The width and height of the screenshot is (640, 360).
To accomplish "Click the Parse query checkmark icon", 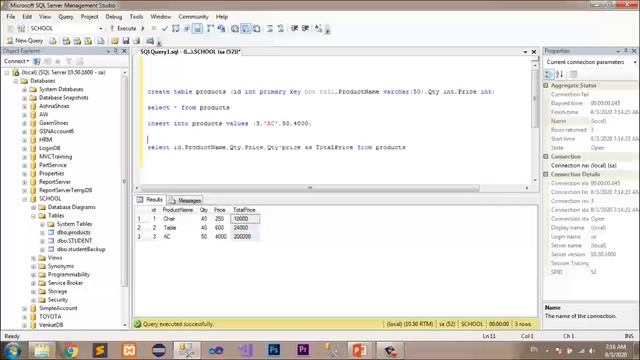I will (x=164, y=29).
